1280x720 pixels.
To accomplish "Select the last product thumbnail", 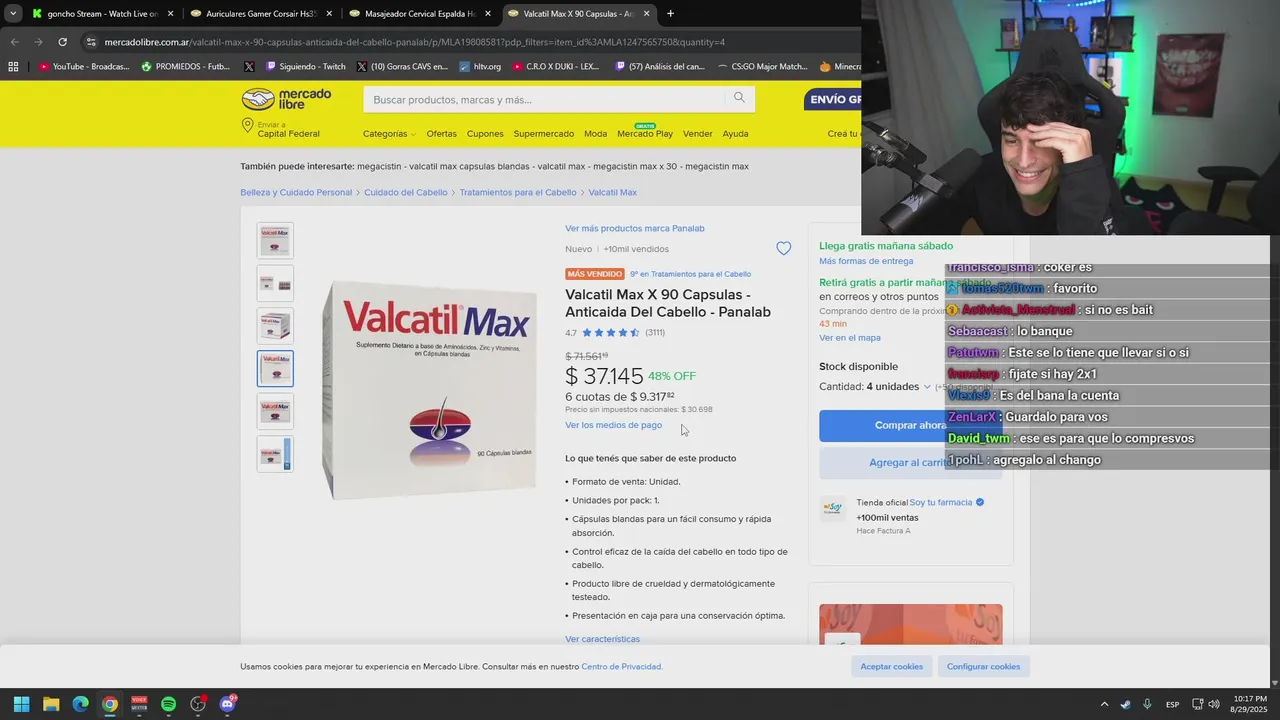I will click(275, 454).
